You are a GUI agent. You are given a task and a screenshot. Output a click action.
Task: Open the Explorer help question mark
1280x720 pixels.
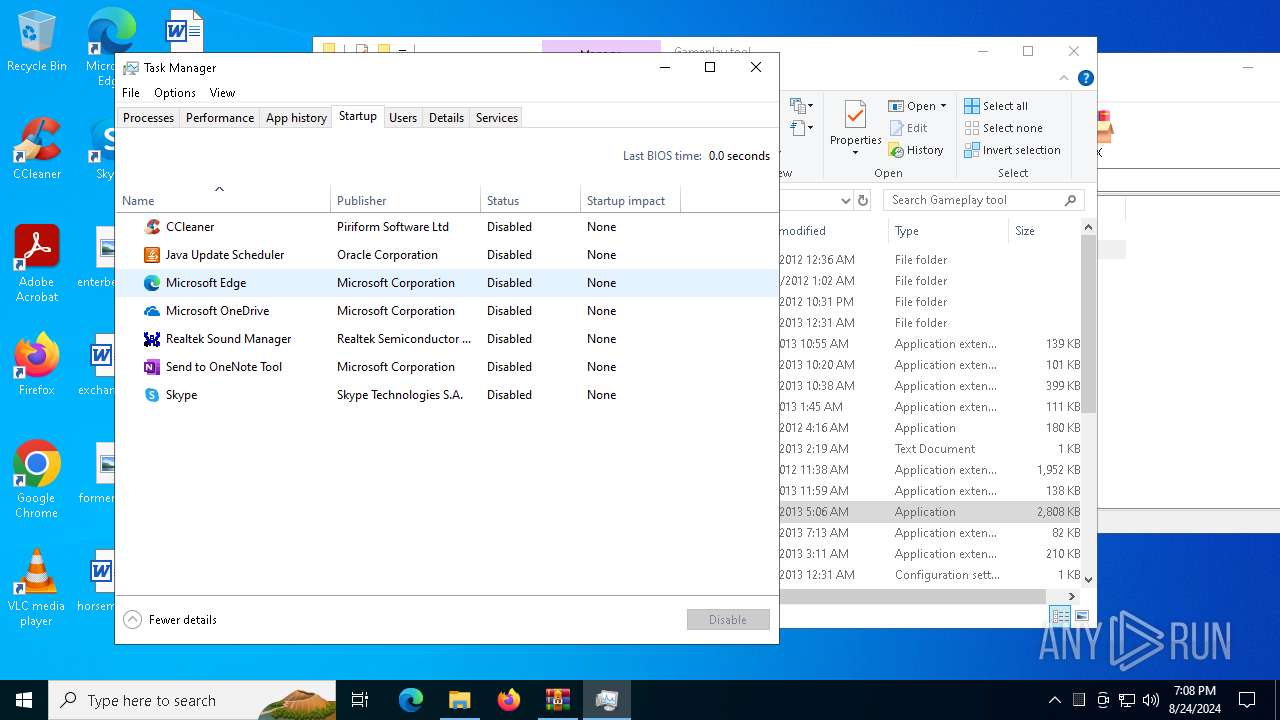coord(1085,78)
